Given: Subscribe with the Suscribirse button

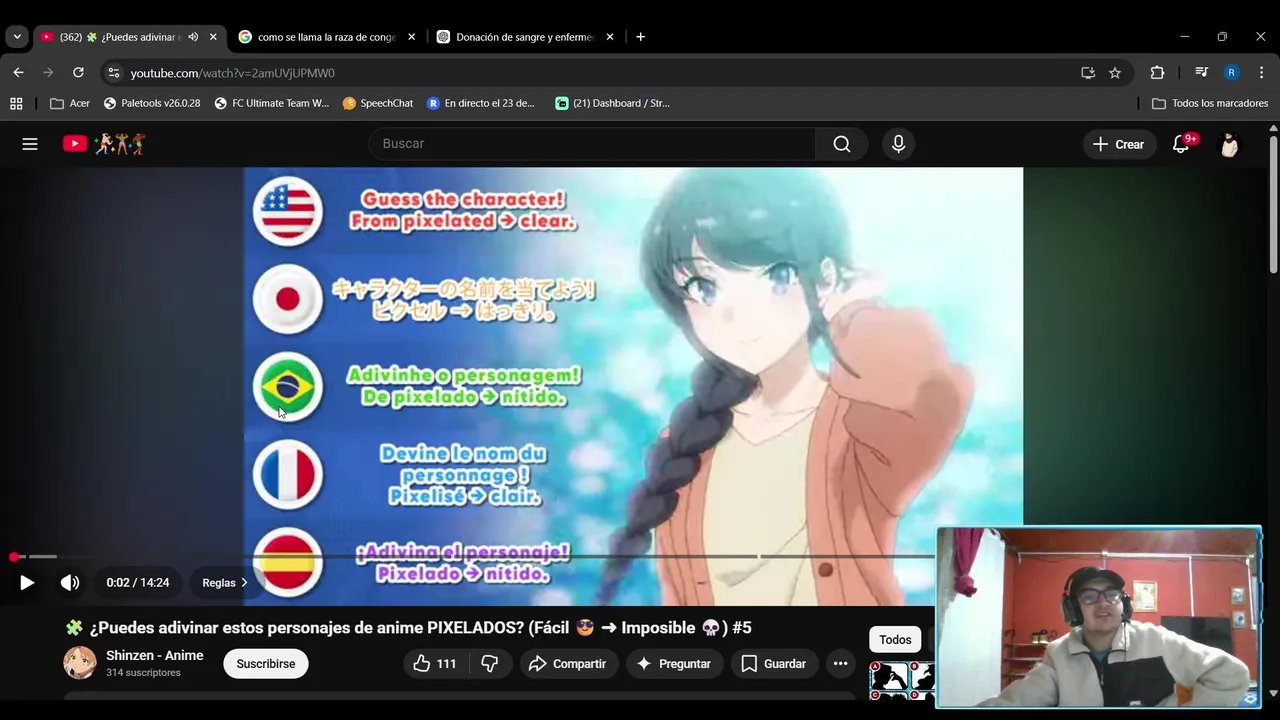Looking at the screenshot, I should 266,664.
